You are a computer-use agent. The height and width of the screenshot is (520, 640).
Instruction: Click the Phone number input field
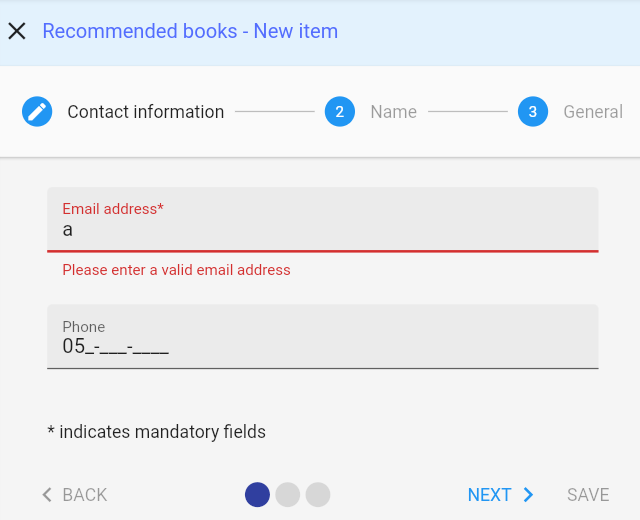tap(322, 347)
